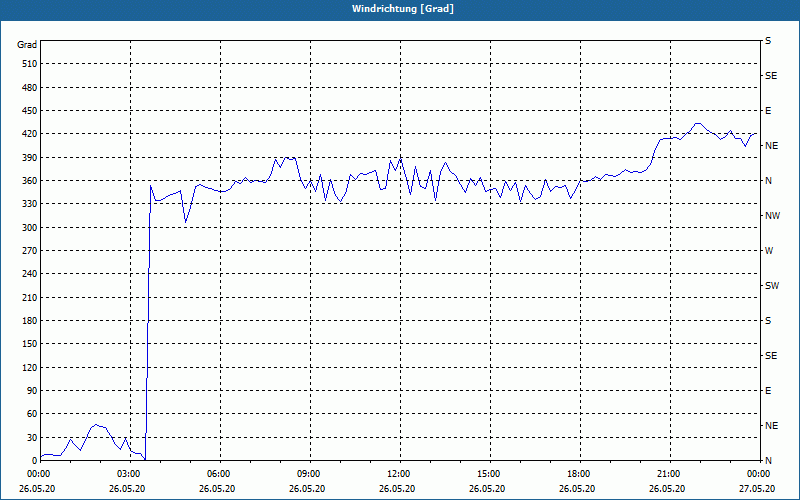
Task: Select the 330 degree axis label
Action: tap(30, 204)
